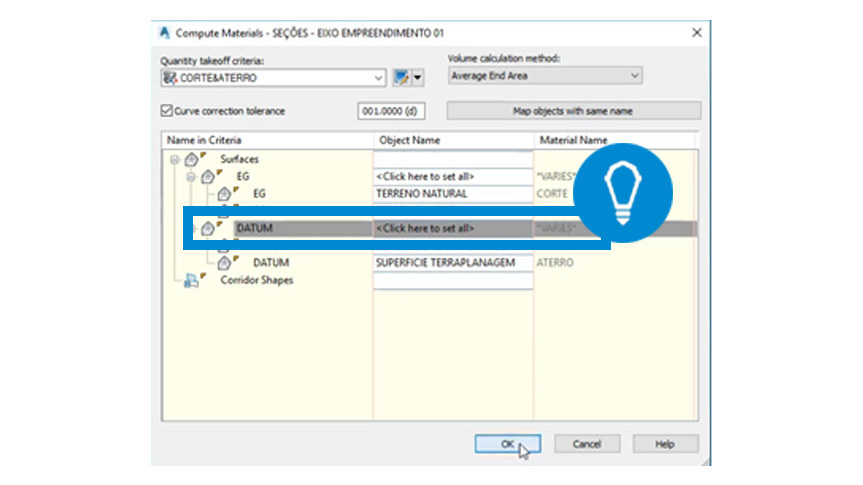Select the Surfaces tree row
Image resolution: width=863 pixels, height=485 pixels.
239,159
